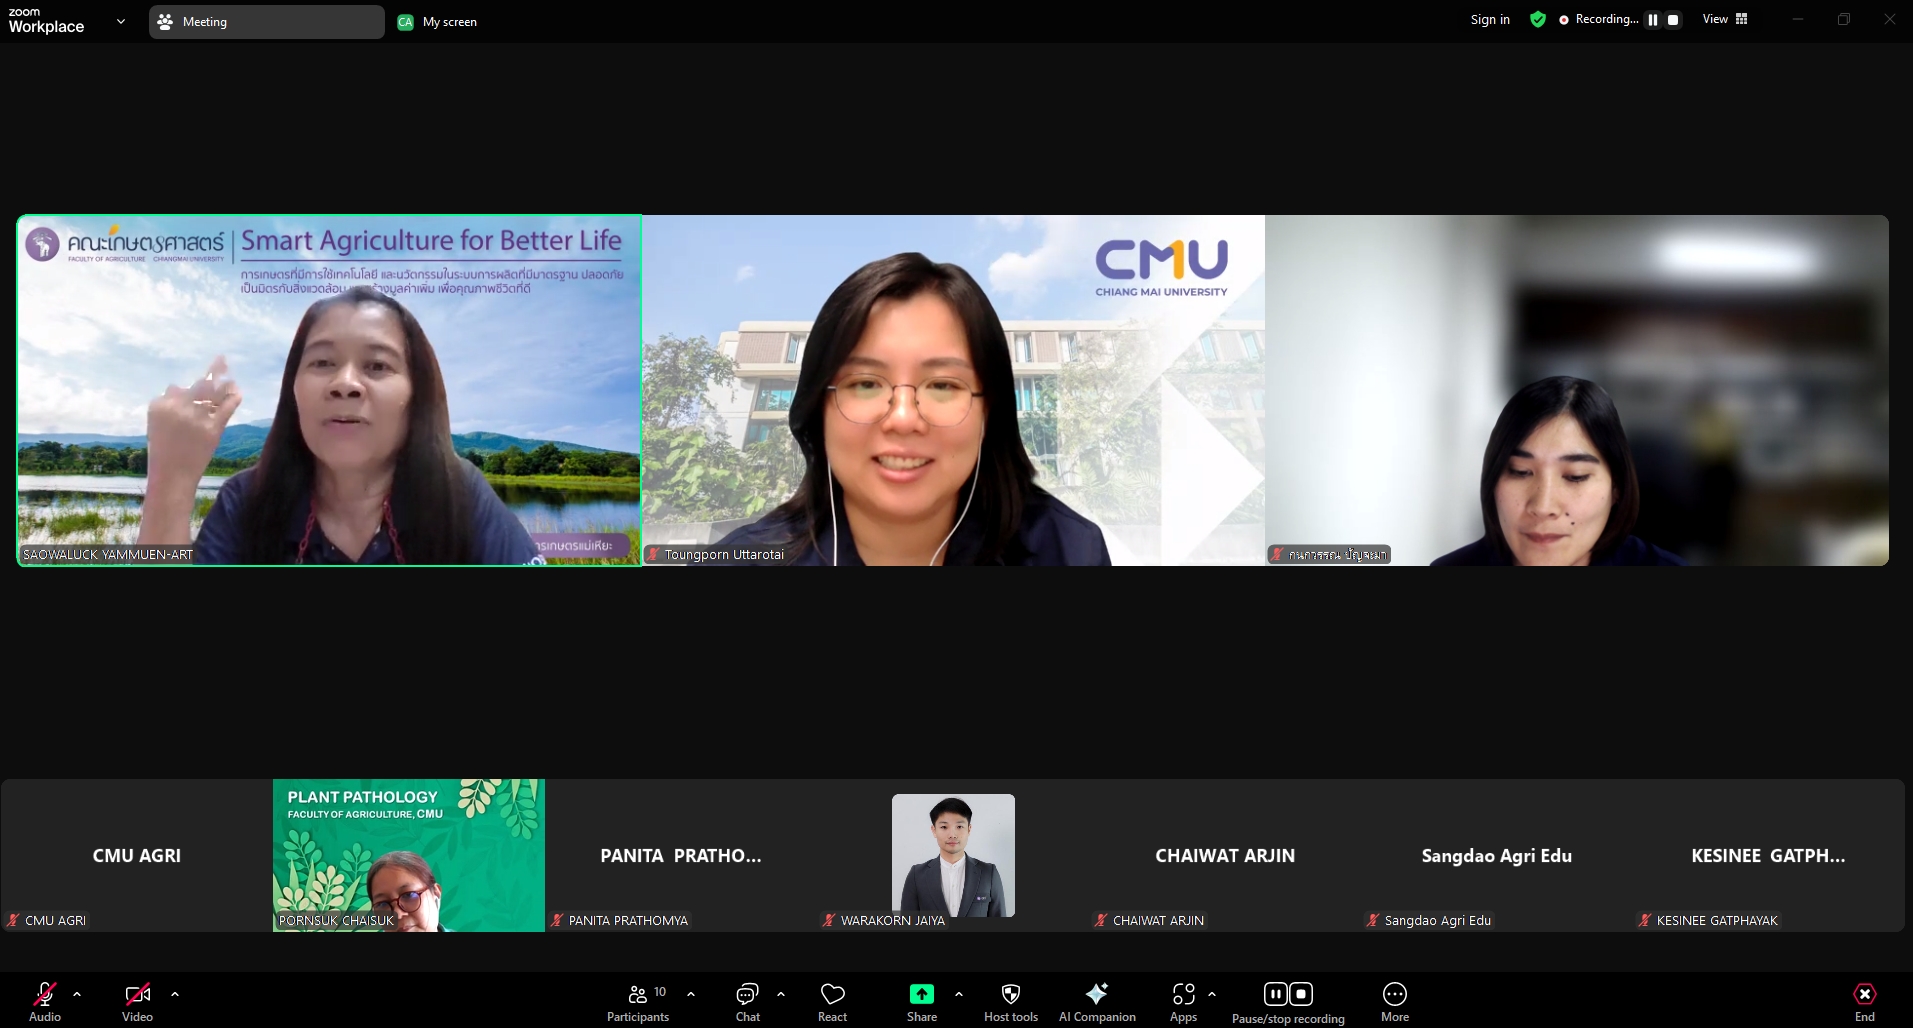Pause recording from the bottom toolbar
The width and height of the screenshot is (1913, 1028).
1275,993
